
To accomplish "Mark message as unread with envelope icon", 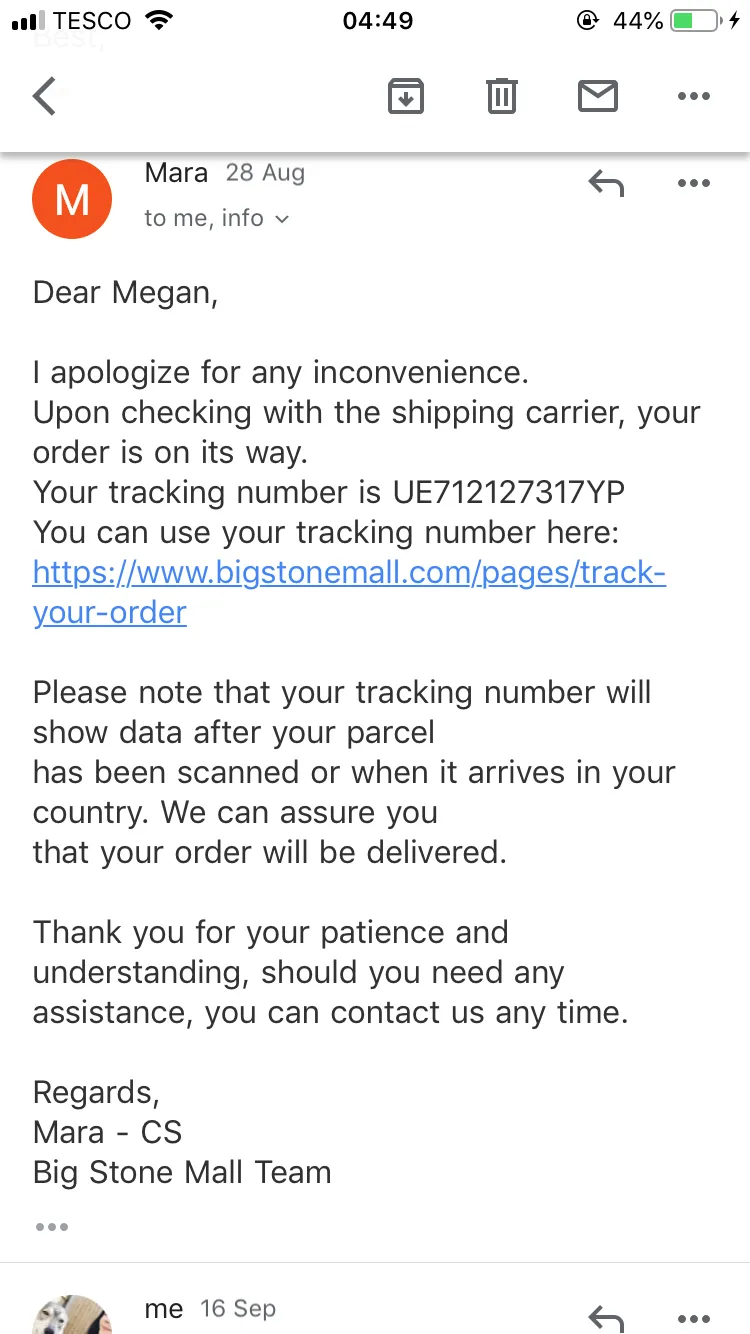I will pyautogui.click(x=598, y=97).
